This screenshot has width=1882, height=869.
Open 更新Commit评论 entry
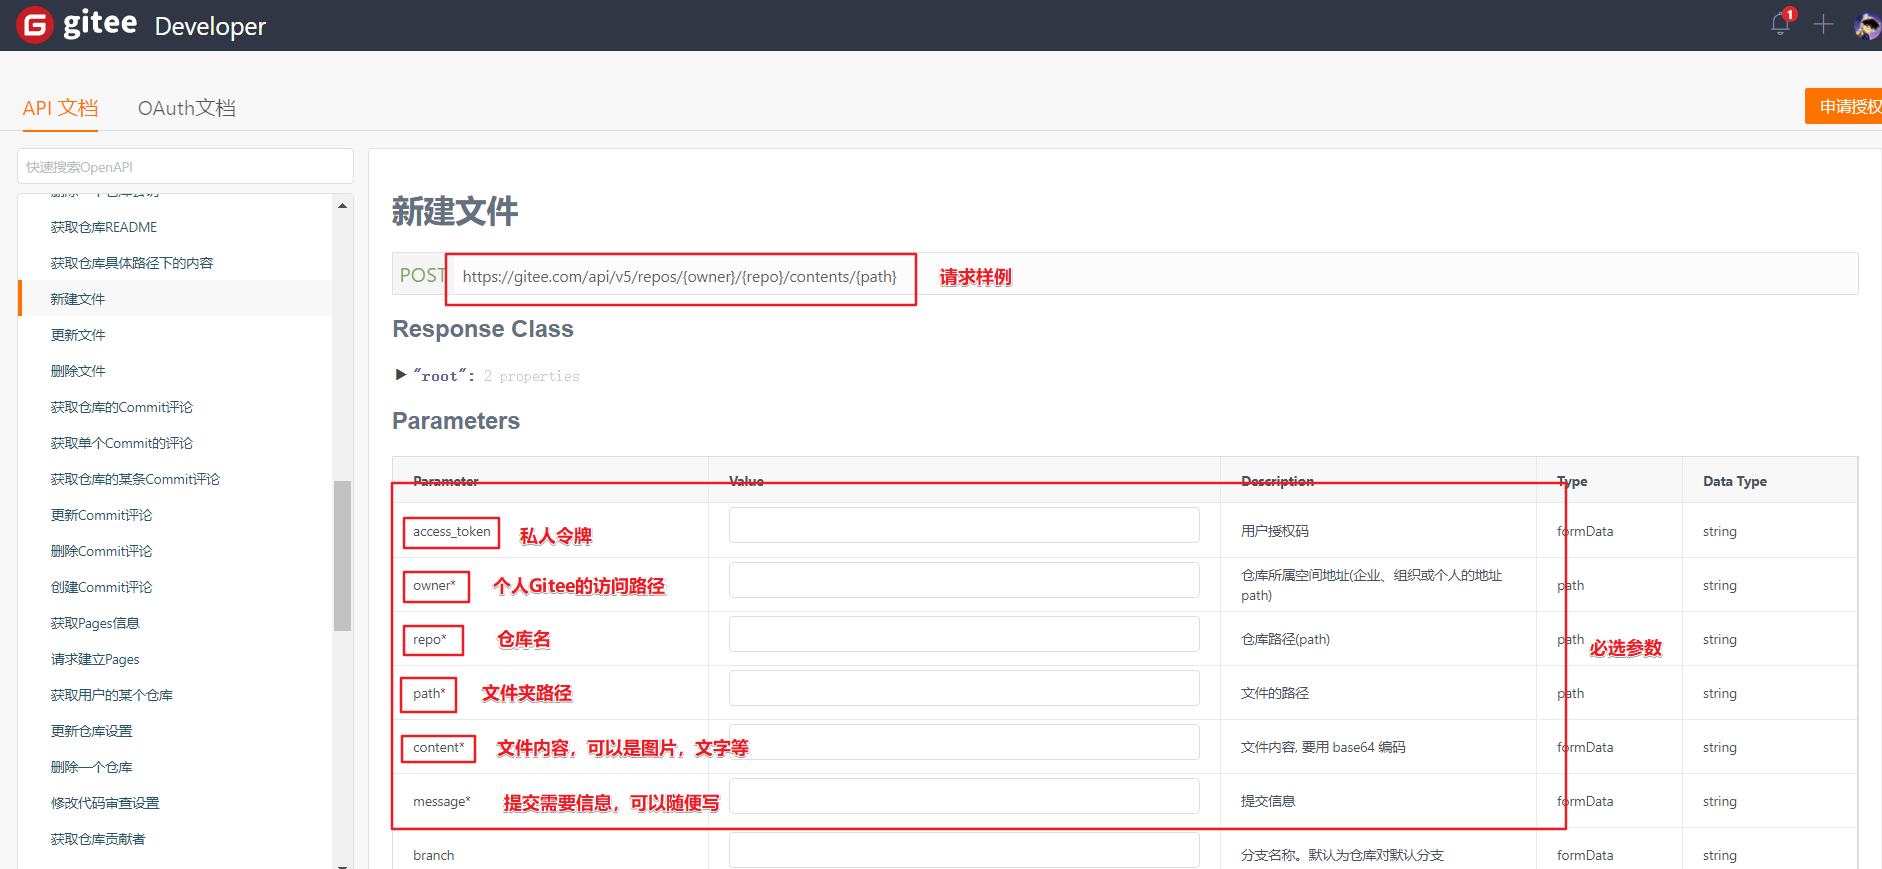pyautogui.click(x=101, y=515)
